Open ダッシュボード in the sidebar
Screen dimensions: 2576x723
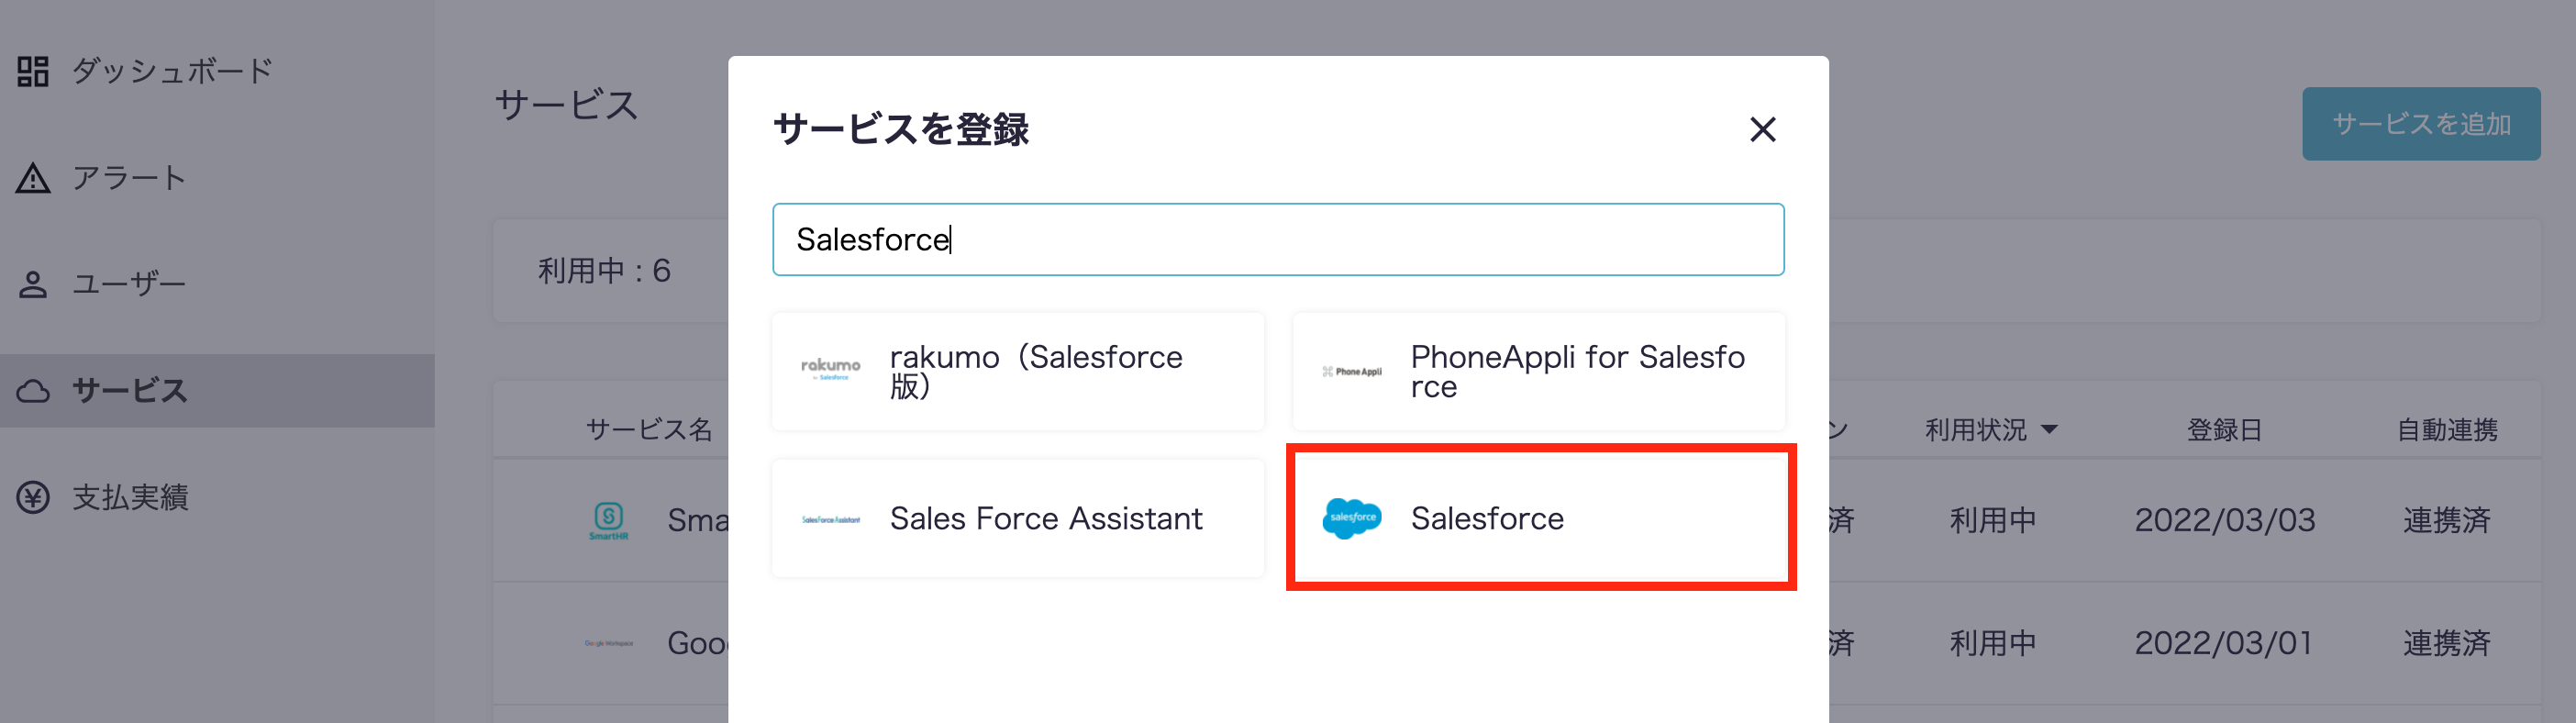click(172, 71)
